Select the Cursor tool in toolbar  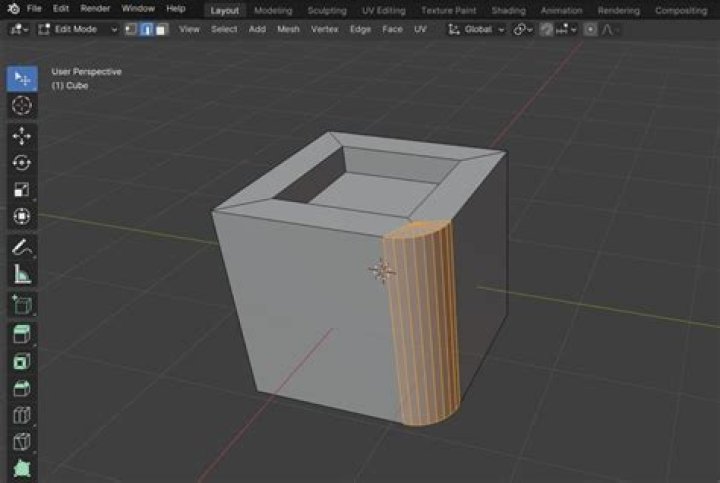pos(22,105)
